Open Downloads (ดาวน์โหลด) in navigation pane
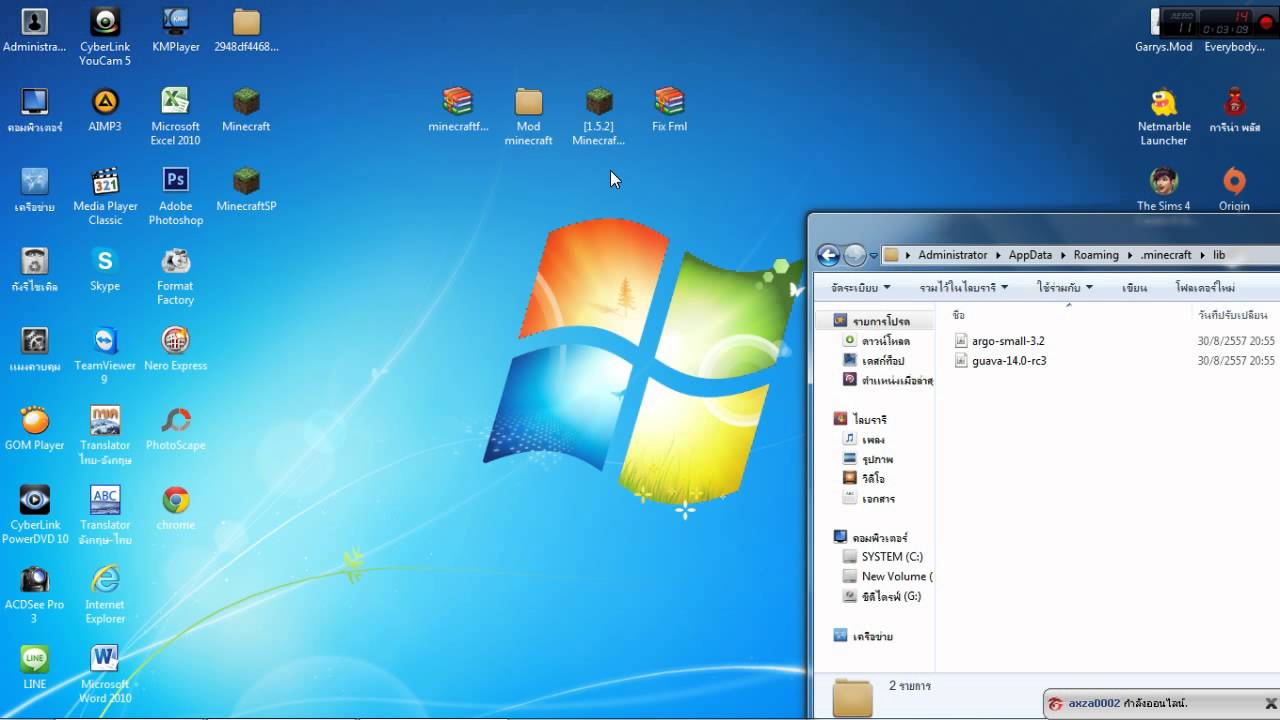 pos(877,341)
